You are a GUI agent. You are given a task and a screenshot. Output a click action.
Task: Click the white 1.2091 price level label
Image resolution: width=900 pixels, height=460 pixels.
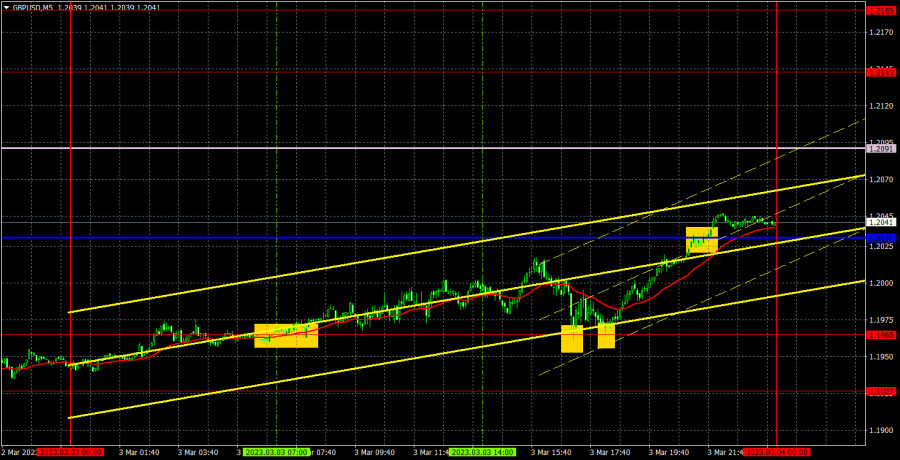pos(881,148)
